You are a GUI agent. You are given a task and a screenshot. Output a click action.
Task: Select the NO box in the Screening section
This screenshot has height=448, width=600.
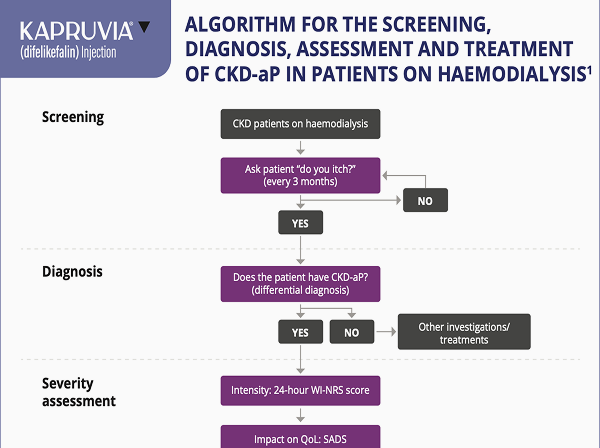click(x=425, y=200)
